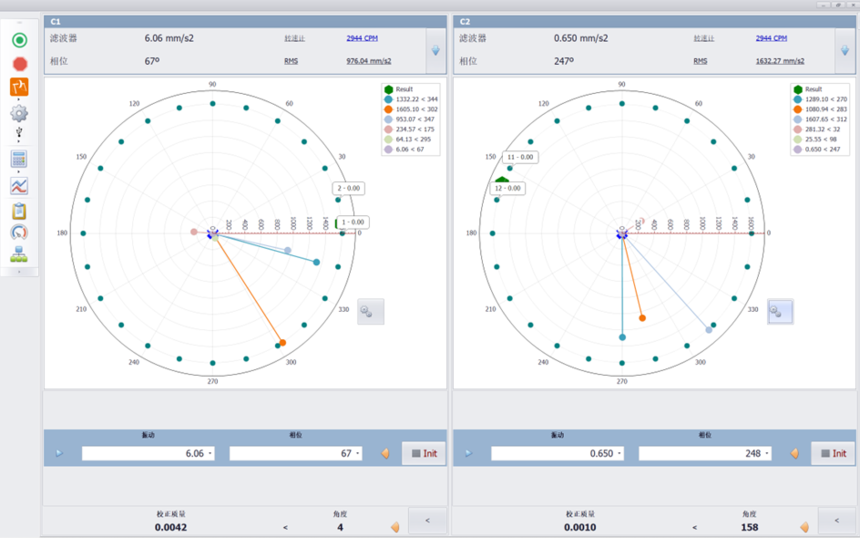This screenshot has height=538, width=860.
Task: Click the '11 - 0.00' label in C2 chart
Action: pos(520,157)
